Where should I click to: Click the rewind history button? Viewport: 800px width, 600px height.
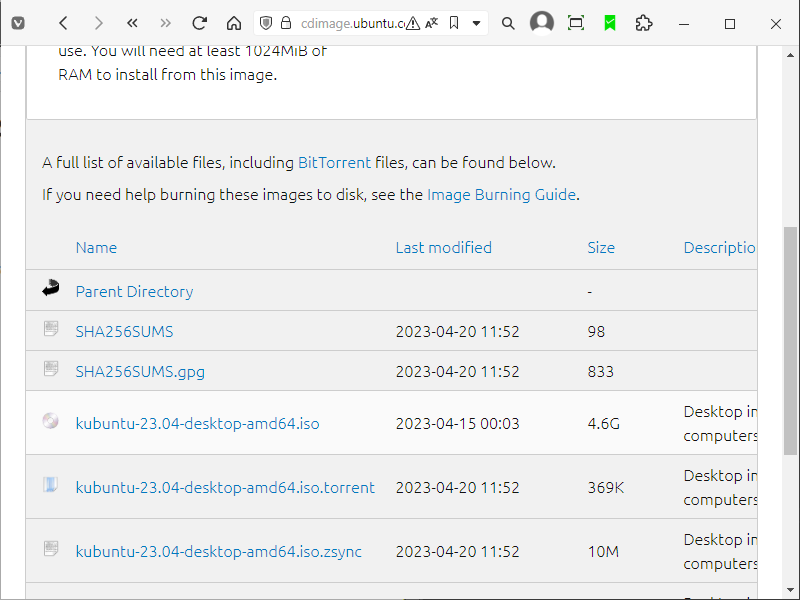coord(132,23)
